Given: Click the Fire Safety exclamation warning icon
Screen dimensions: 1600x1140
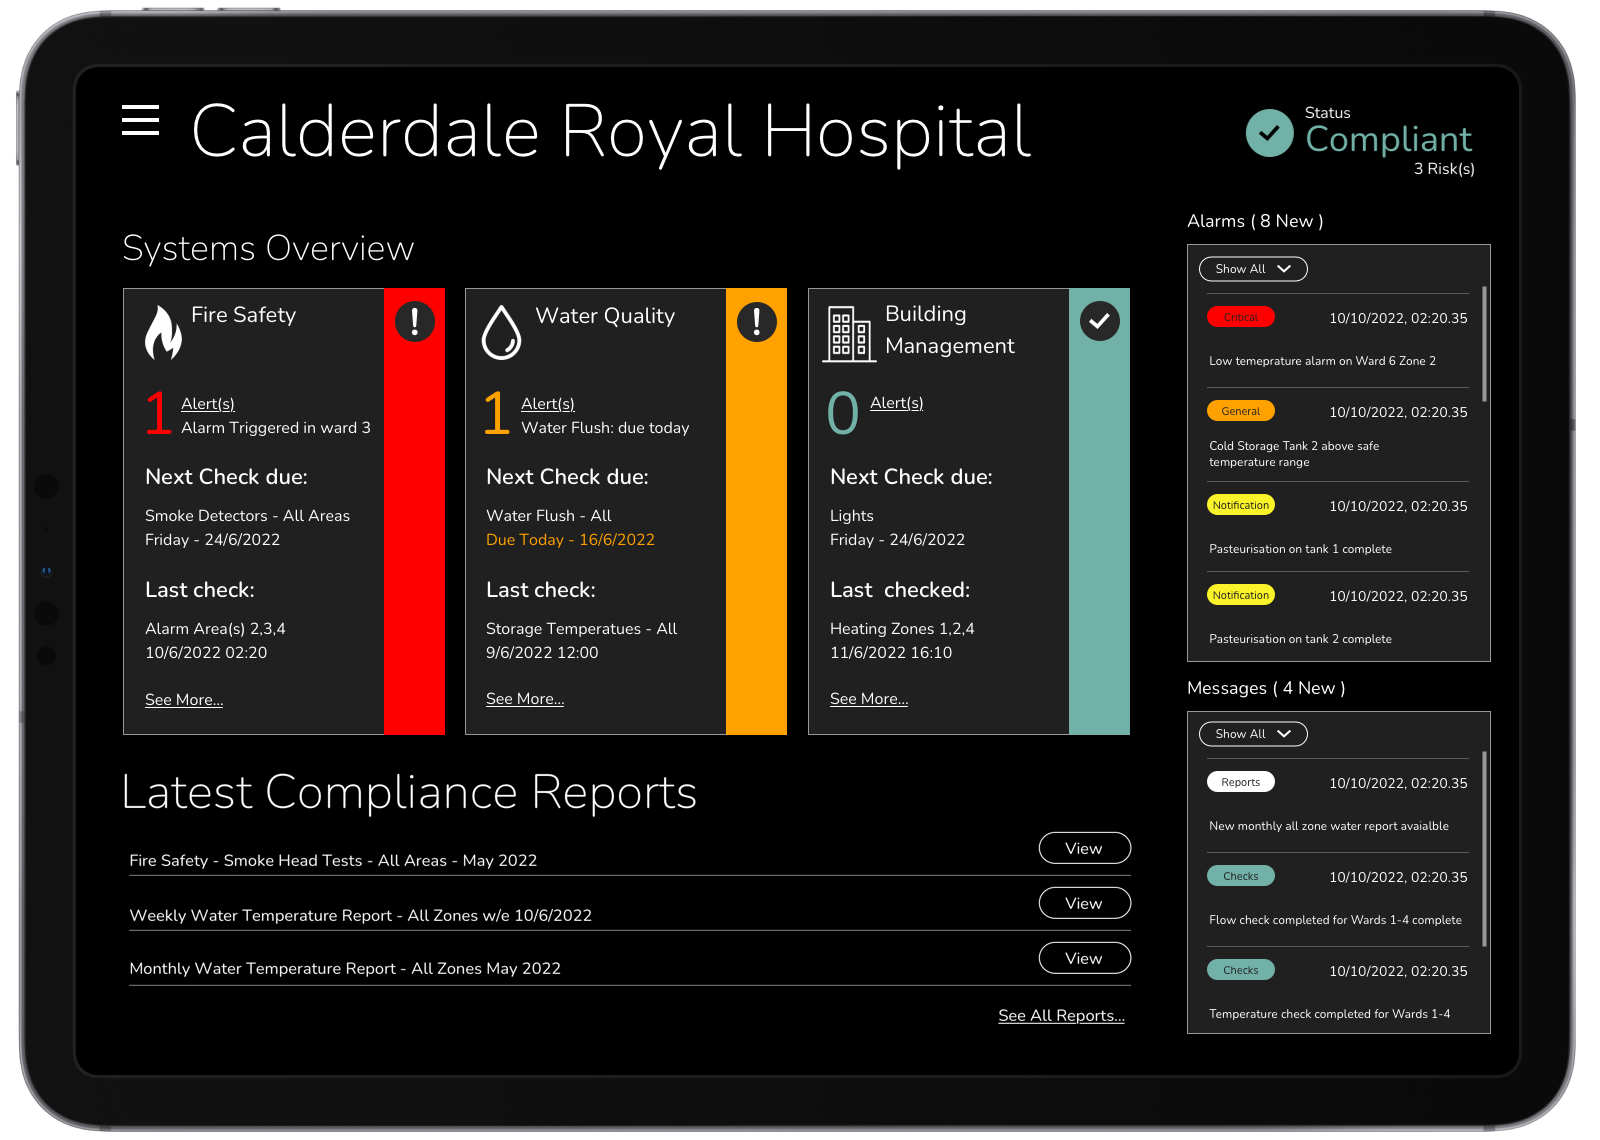Looking at the screenshot, I should tap(414, 322).
